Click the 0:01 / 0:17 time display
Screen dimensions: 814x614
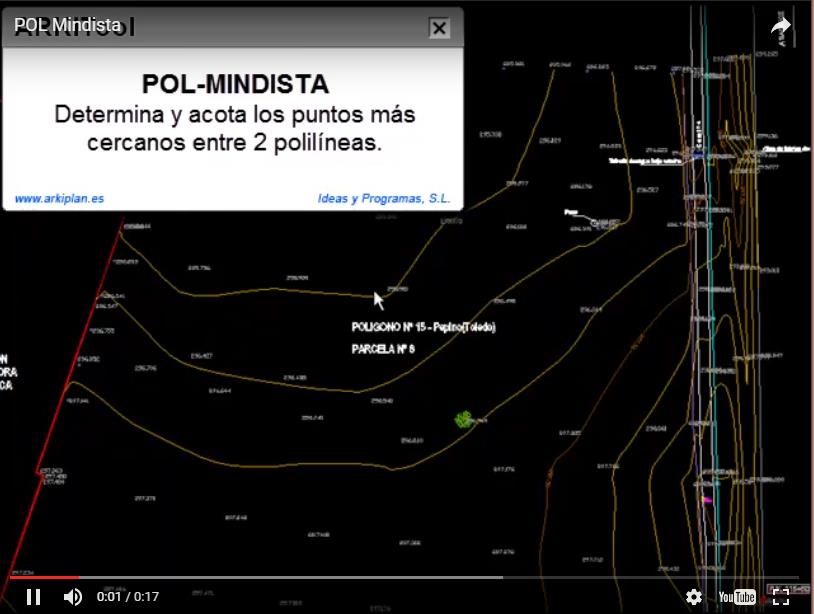pyautogui.click(x=128, y=597)
